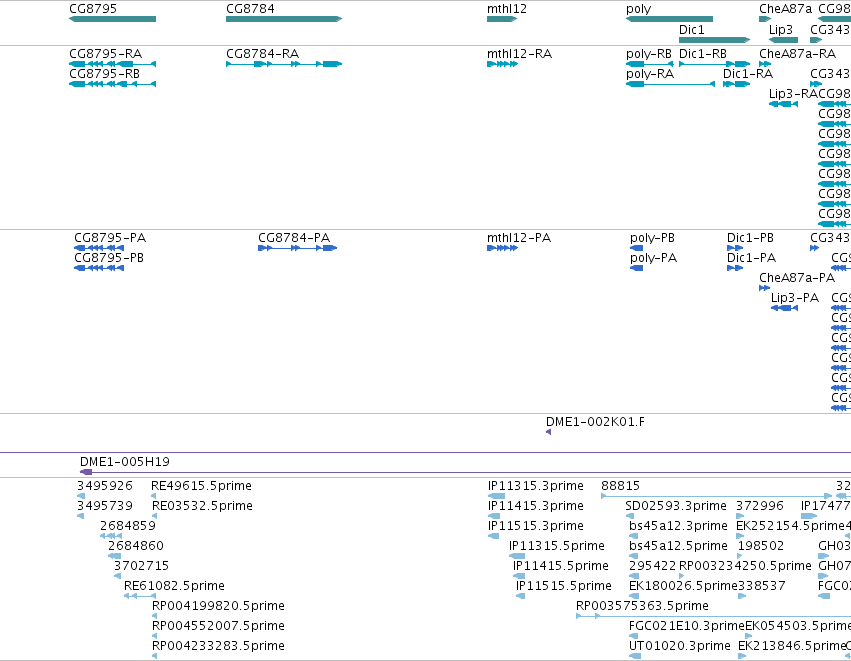
Task: Select the 88815 EST span line
Action: pos(716,496)
